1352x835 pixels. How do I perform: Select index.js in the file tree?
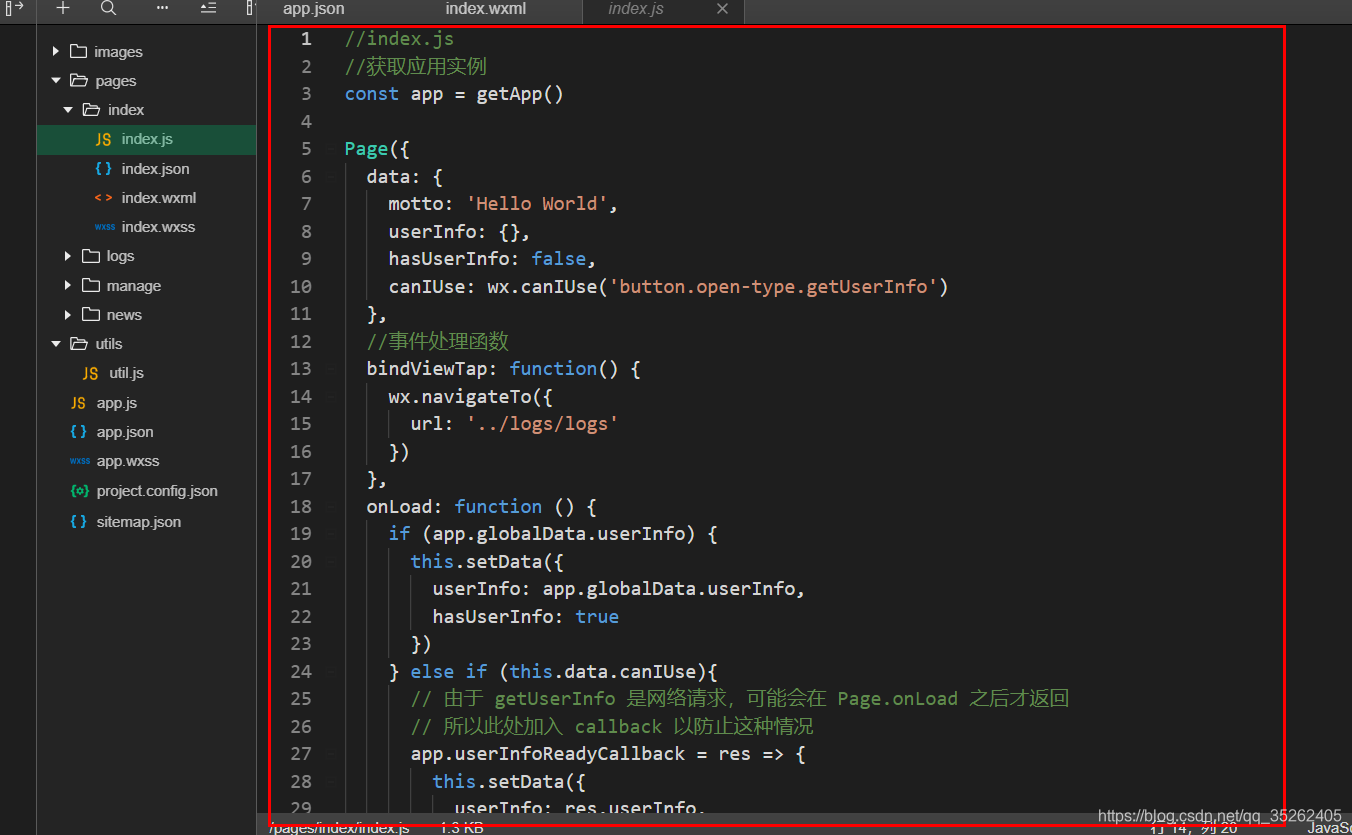click(x=147, y=139)
